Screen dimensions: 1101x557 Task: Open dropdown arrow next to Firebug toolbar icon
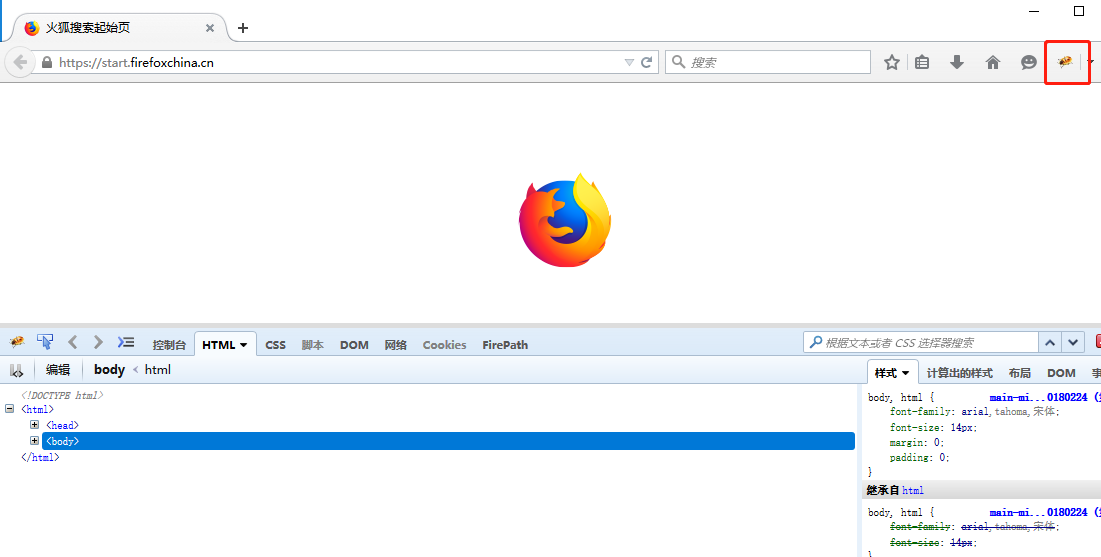pyautogui.click(x=1090, y=62)
